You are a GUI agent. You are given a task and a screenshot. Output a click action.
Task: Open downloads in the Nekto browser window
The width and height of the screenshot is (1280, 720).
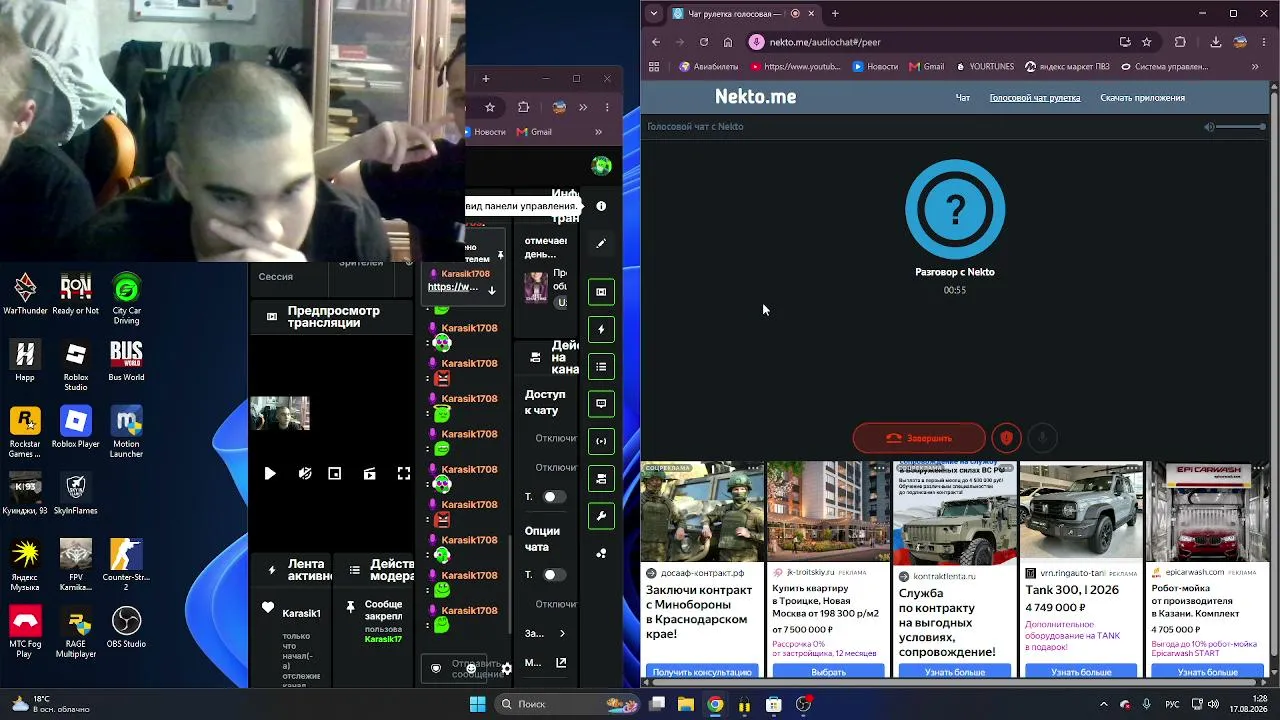click(x=1216, y=42)
